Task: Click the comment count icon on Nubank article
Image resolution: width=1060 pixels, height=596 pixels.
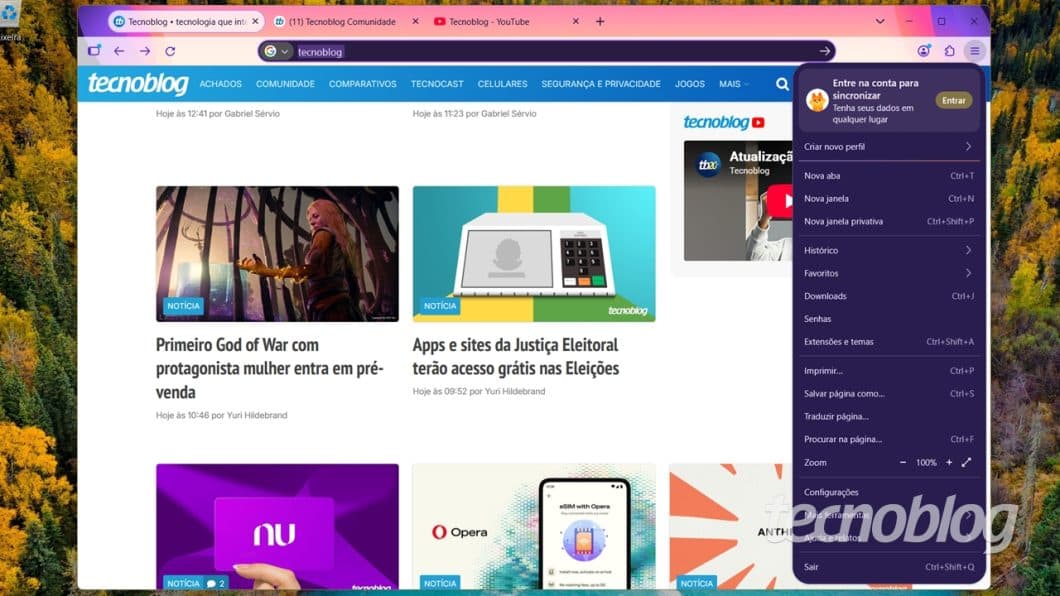Action: click(216, 583)
